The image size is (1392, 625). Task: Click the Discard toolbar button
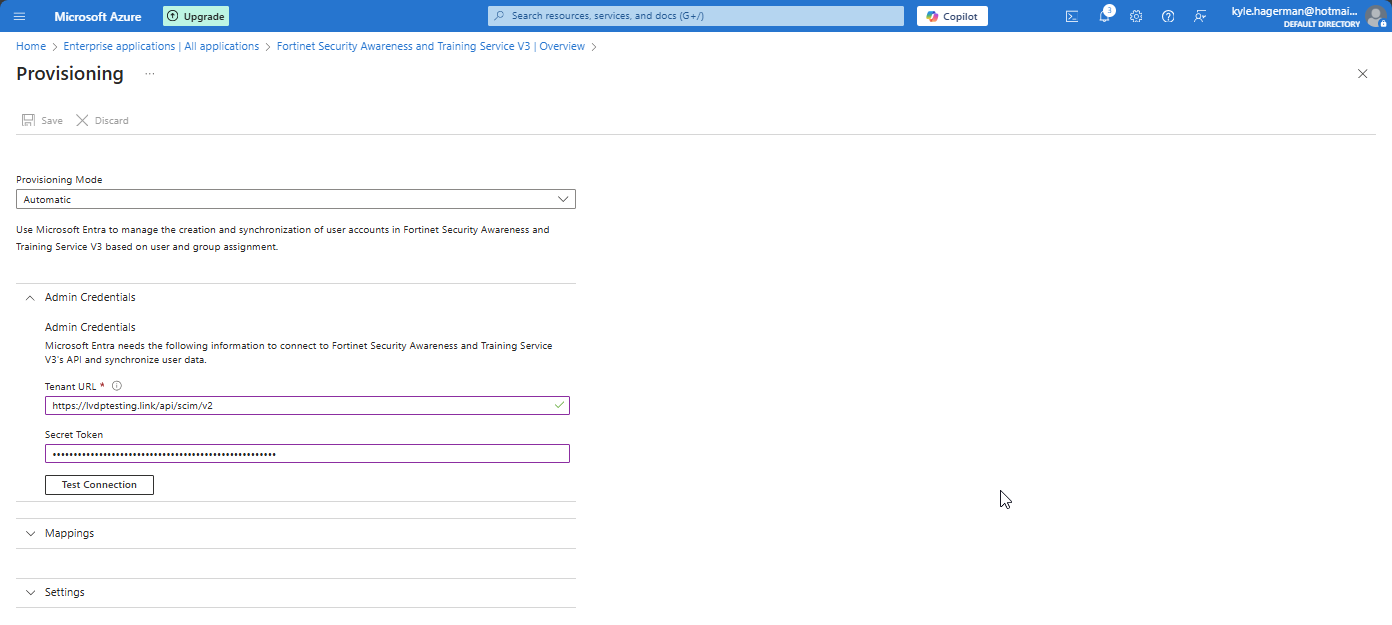tap(102, 120)
